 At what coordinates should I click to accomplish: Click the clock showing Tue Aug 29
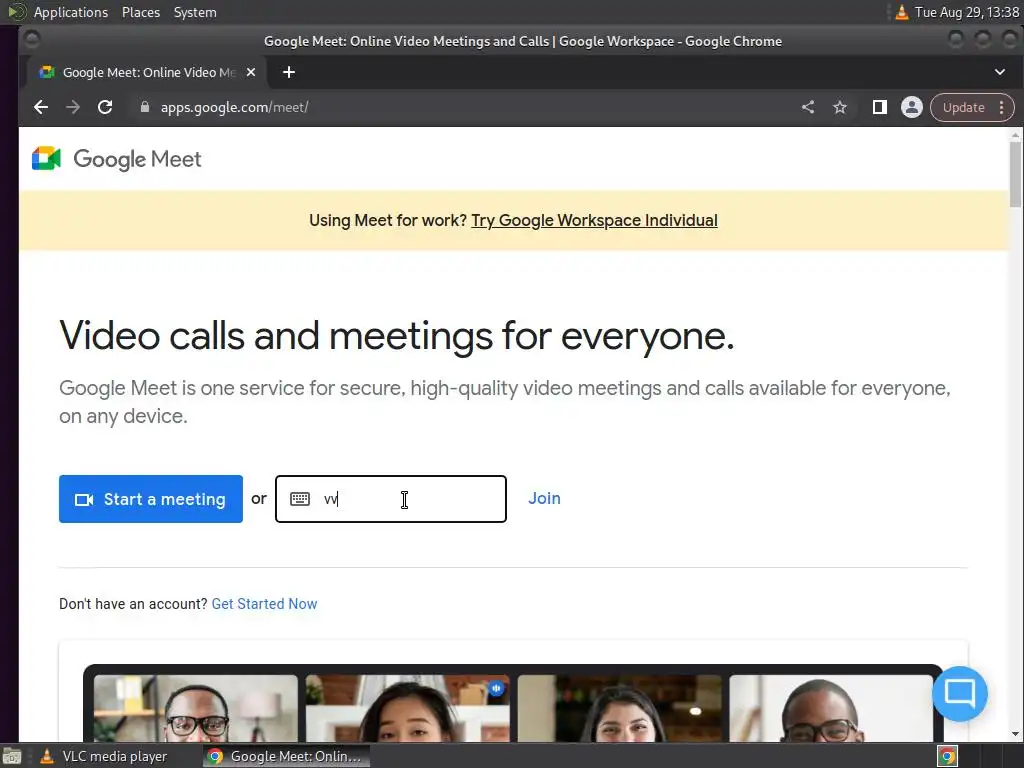click(967, 12)
